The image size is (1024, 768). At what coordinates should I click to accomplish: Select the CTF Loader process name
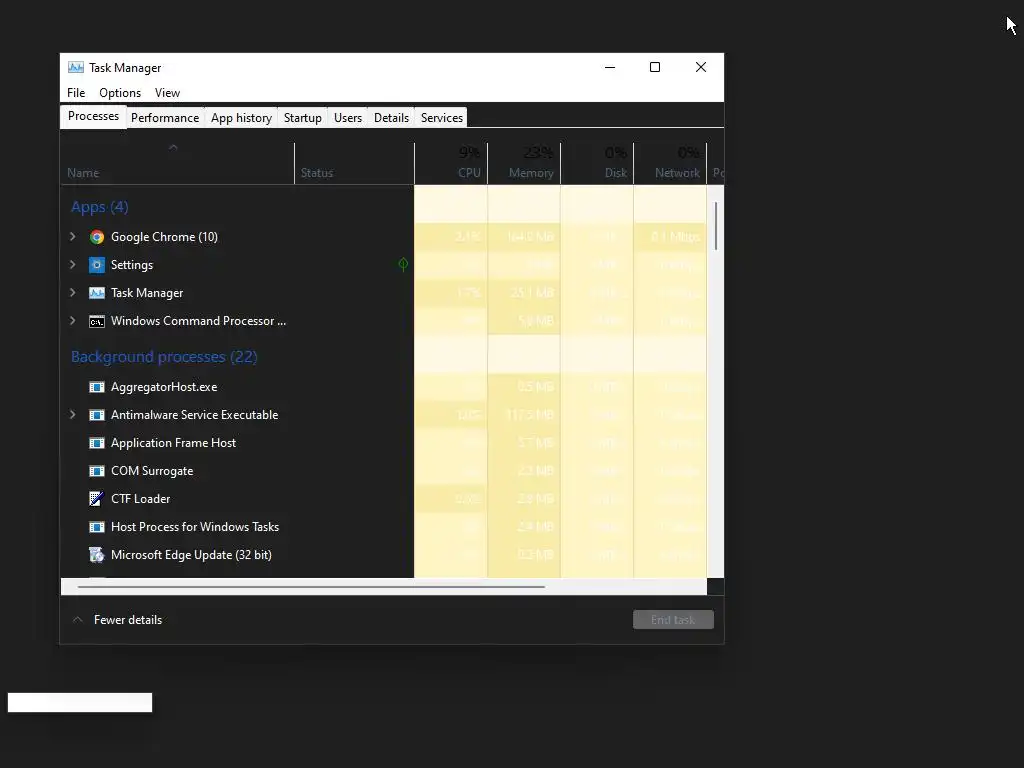point(140,499)
